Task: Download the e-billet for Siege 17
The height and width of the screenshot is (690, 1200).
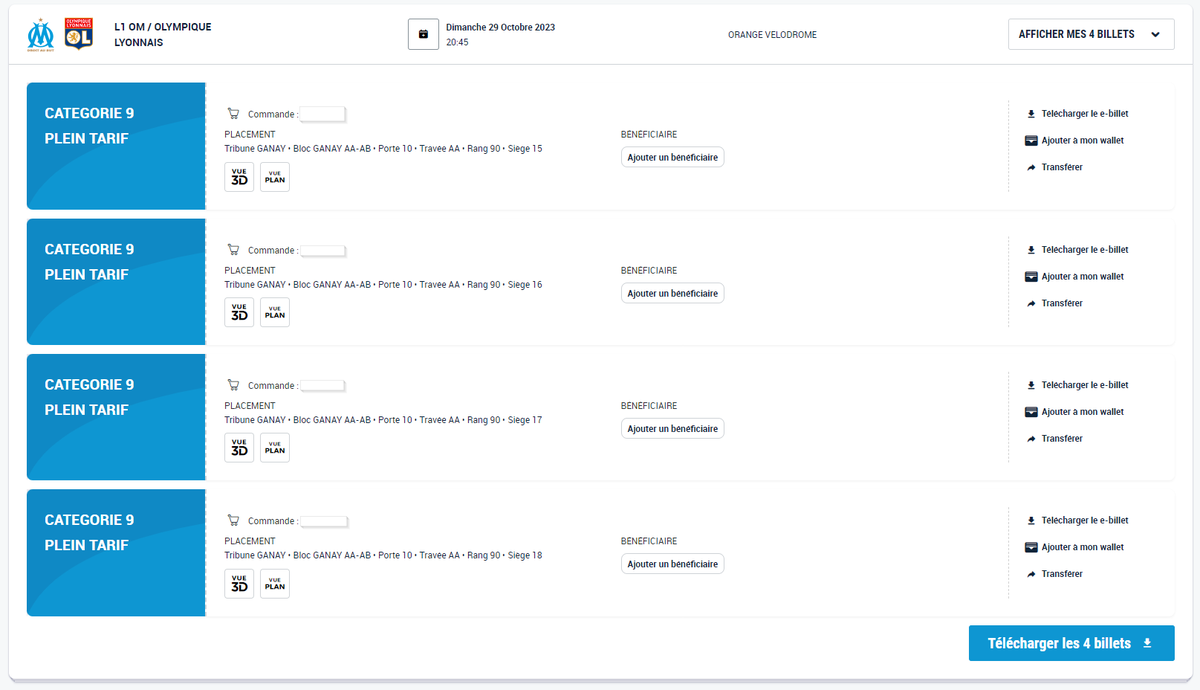Action: point(1077,385)
